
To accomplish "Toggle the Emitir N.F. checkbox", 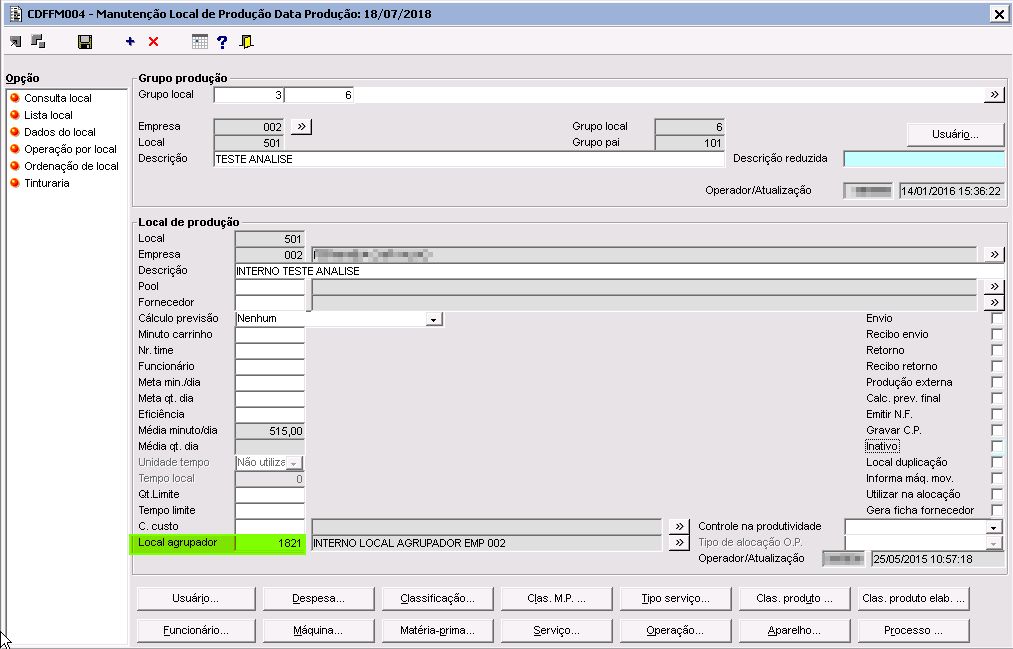I will [997, 415].
